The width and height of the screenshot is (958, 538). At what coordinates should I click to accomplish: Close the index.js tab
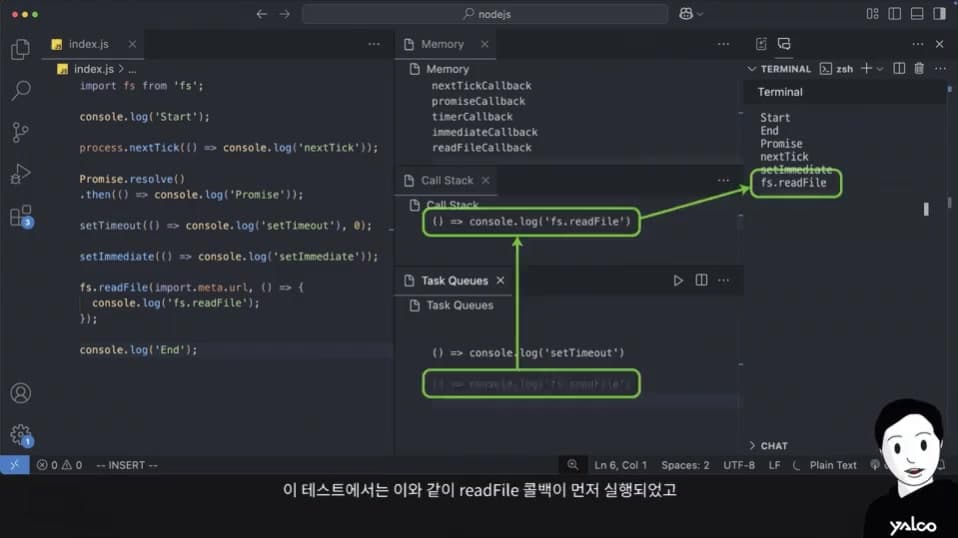point(132,44)
